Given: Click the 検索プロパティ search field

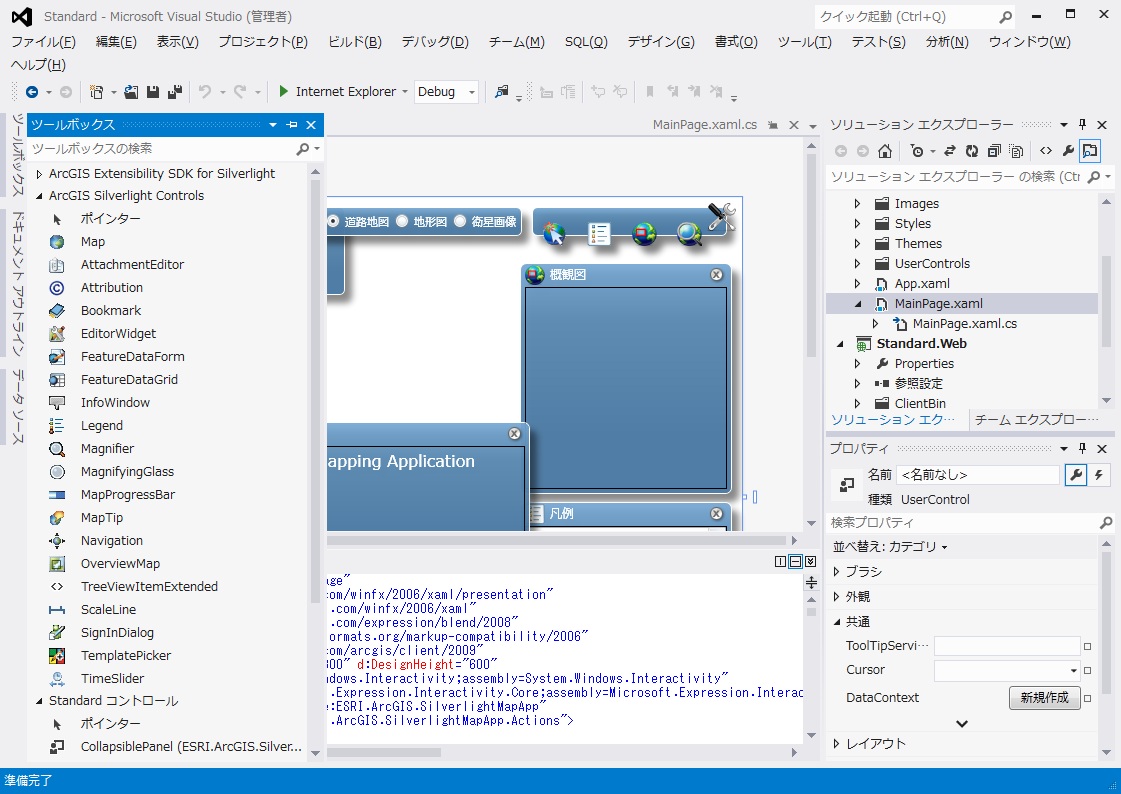Looking at the screenshot, I should point(963,523).
